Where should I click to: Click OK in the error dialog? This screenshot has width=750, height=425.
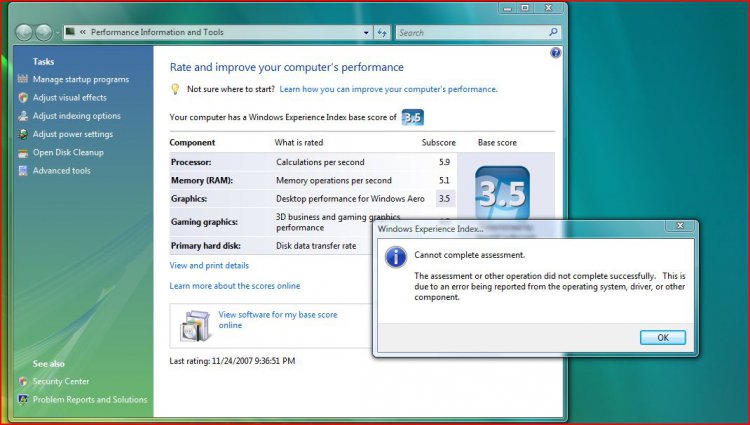click(662, 338)
